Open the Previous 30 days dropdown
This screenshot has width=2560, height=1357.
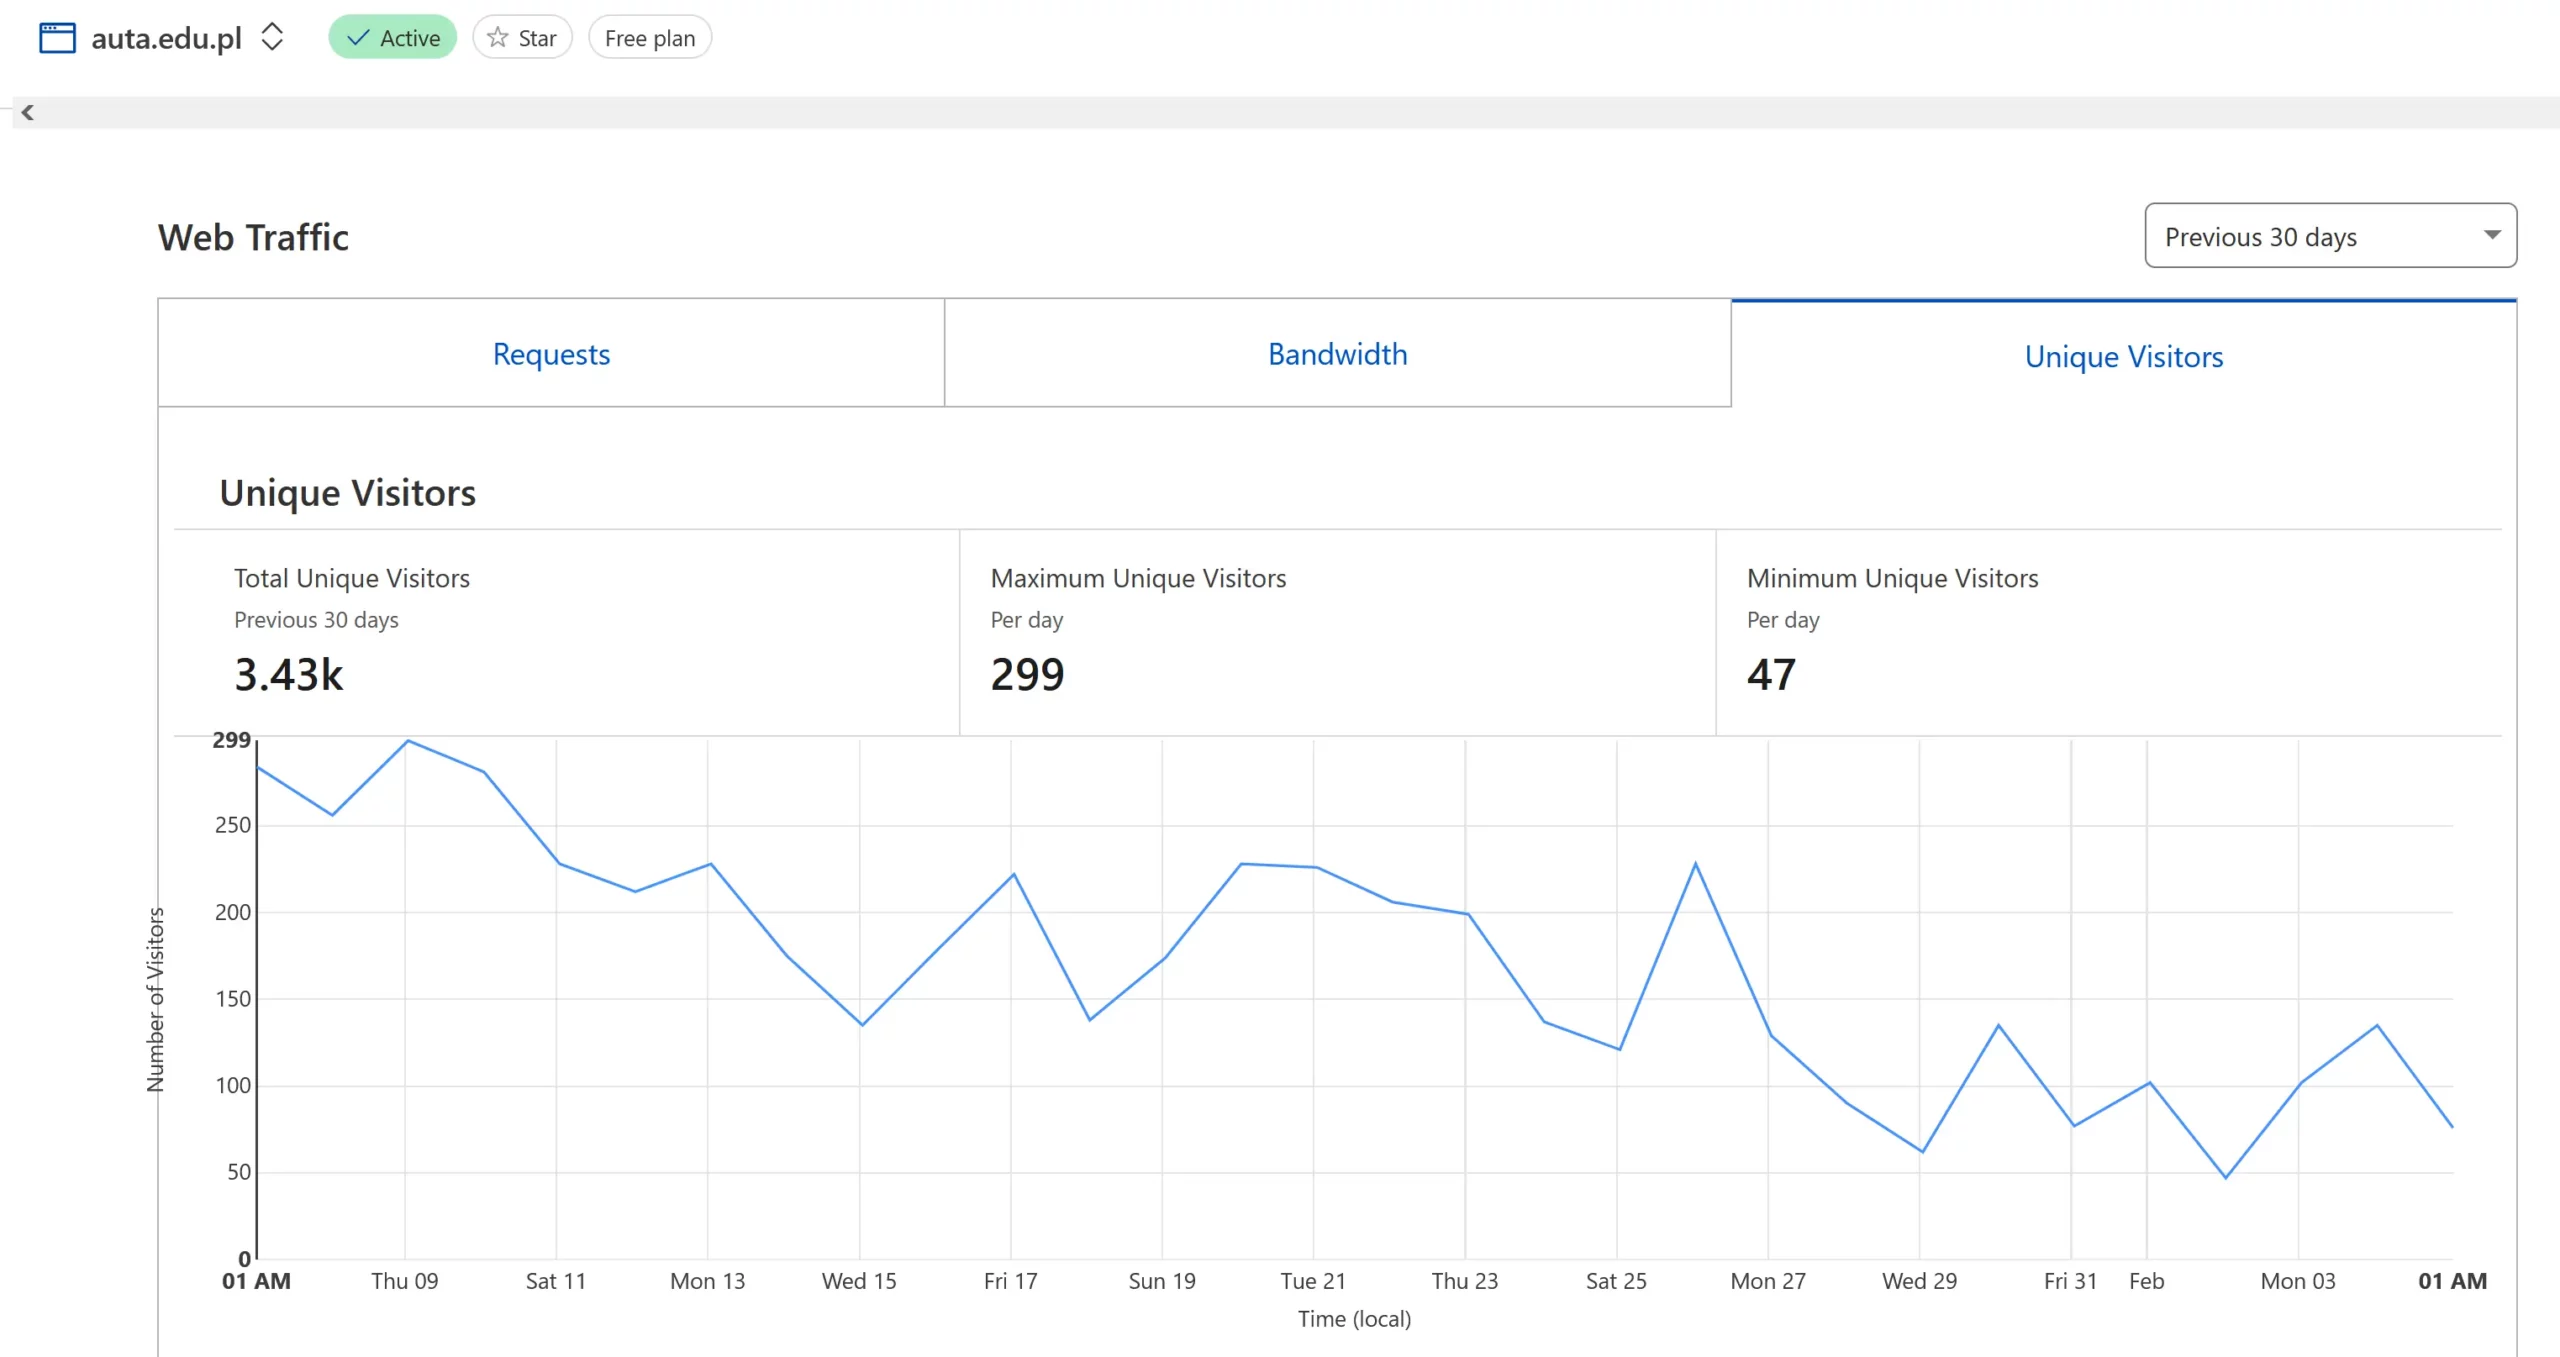point(2329,236)
